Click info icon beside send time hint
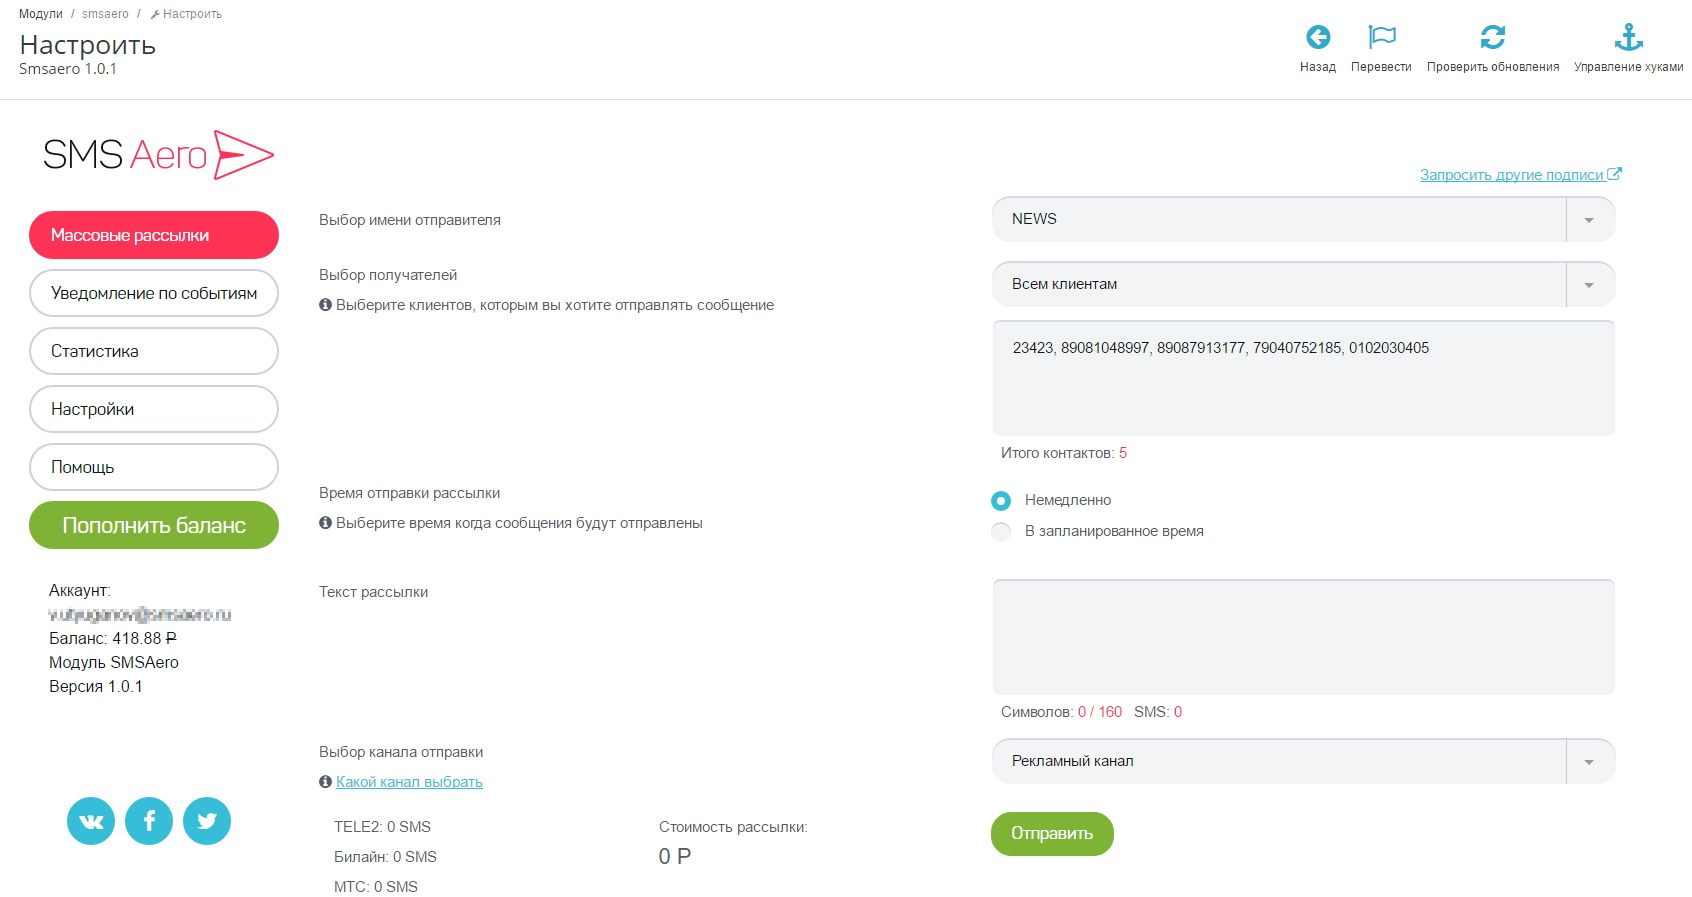Screen dimensions: 1692x897 (x=325, y=523)
